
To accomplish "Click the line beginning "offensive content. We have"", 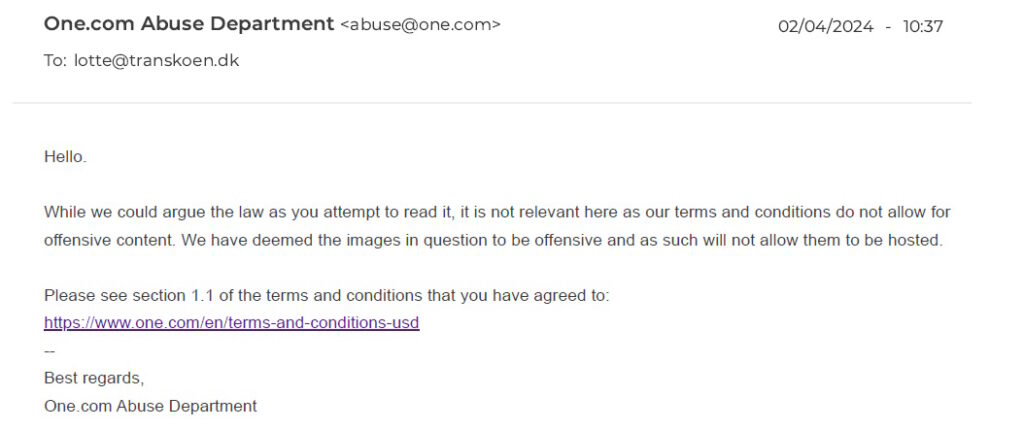I will coord(494,240).
